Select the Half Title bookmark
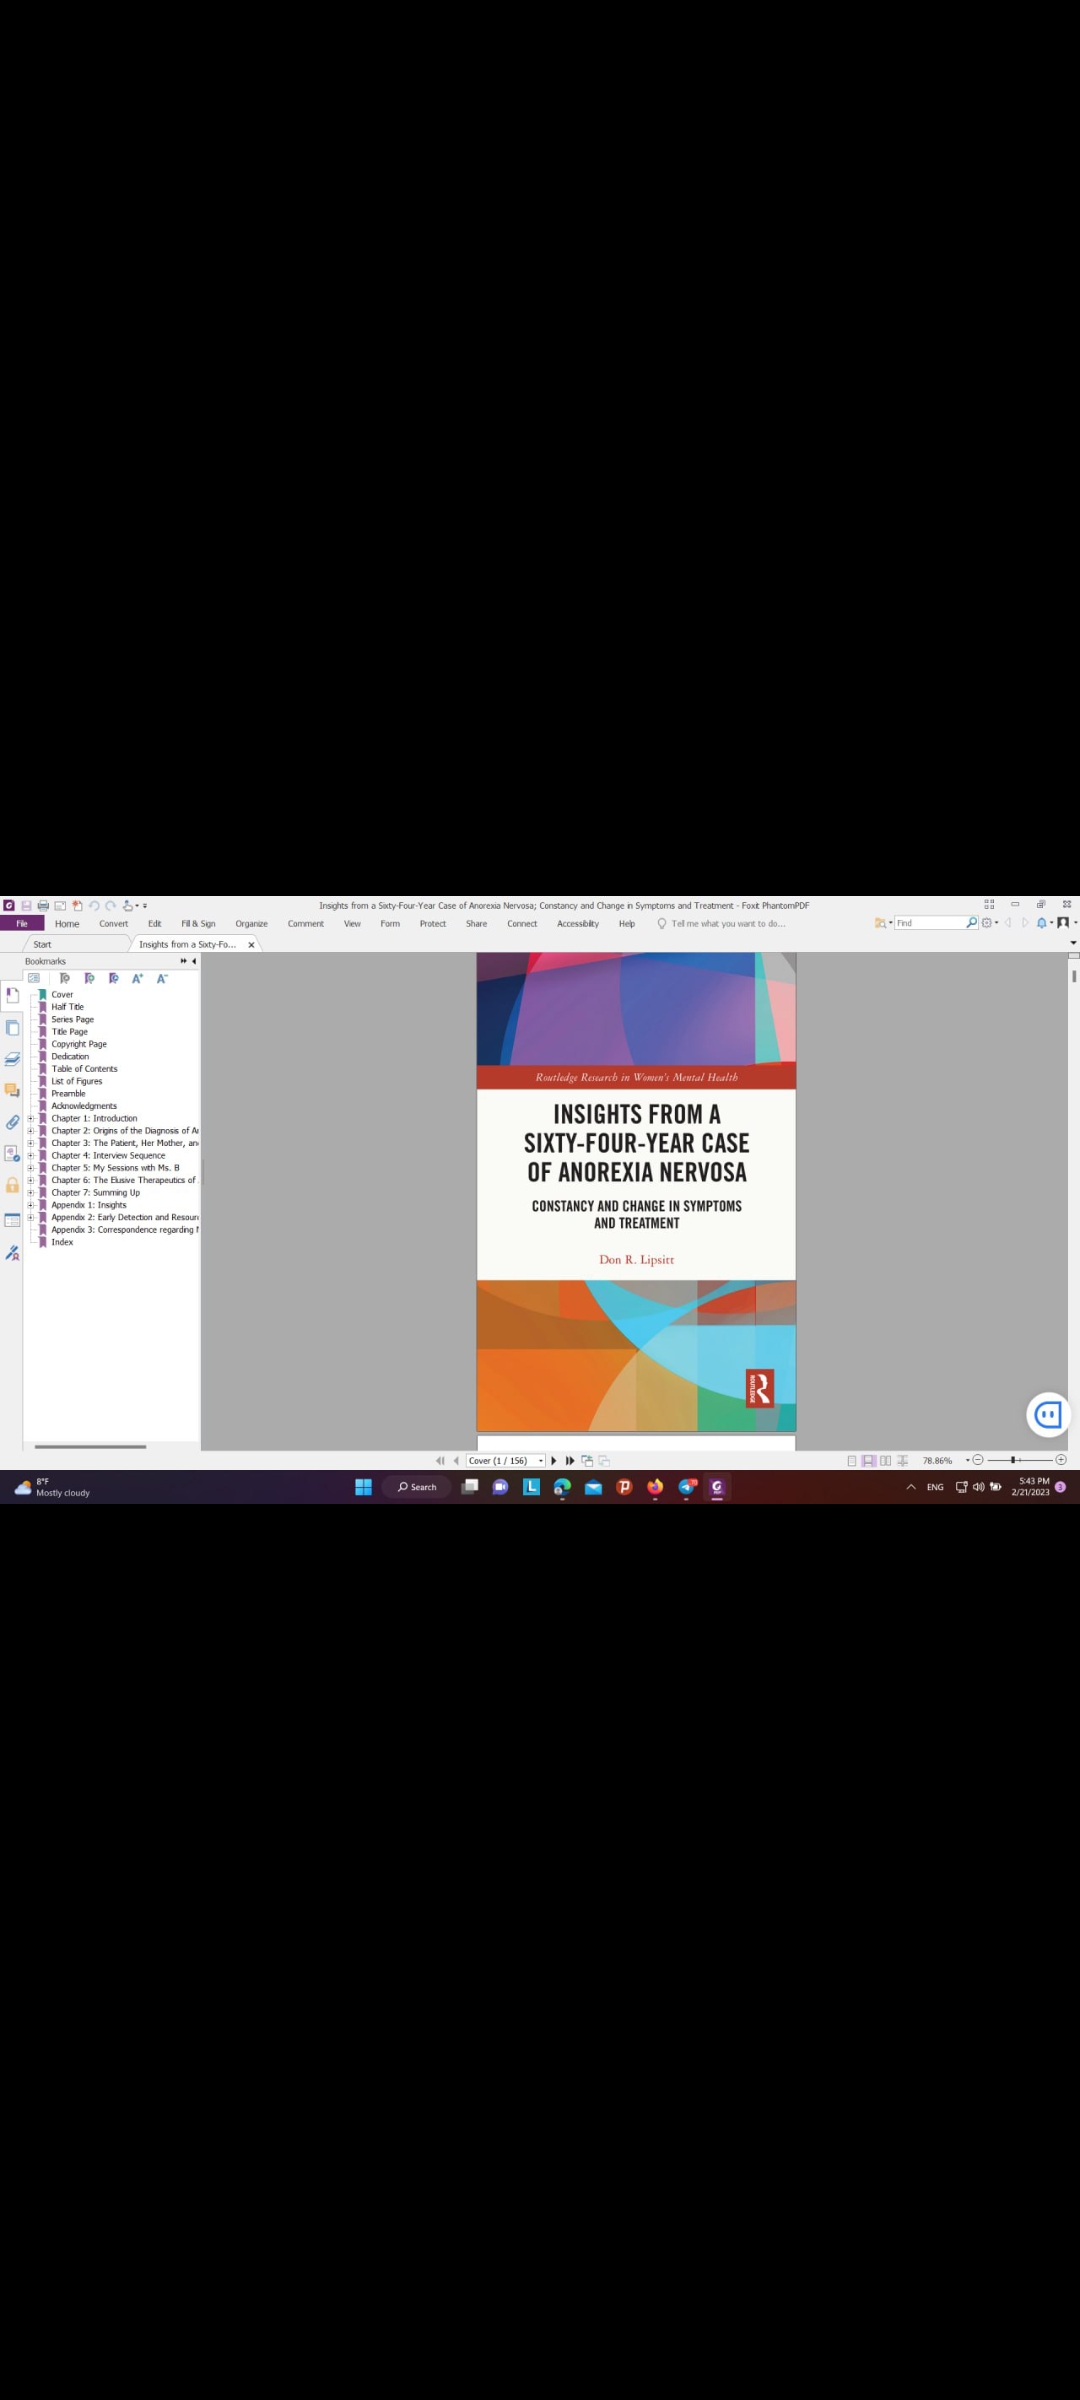The width and height of the screenshot is (1080, 2400). [68, 1007]
